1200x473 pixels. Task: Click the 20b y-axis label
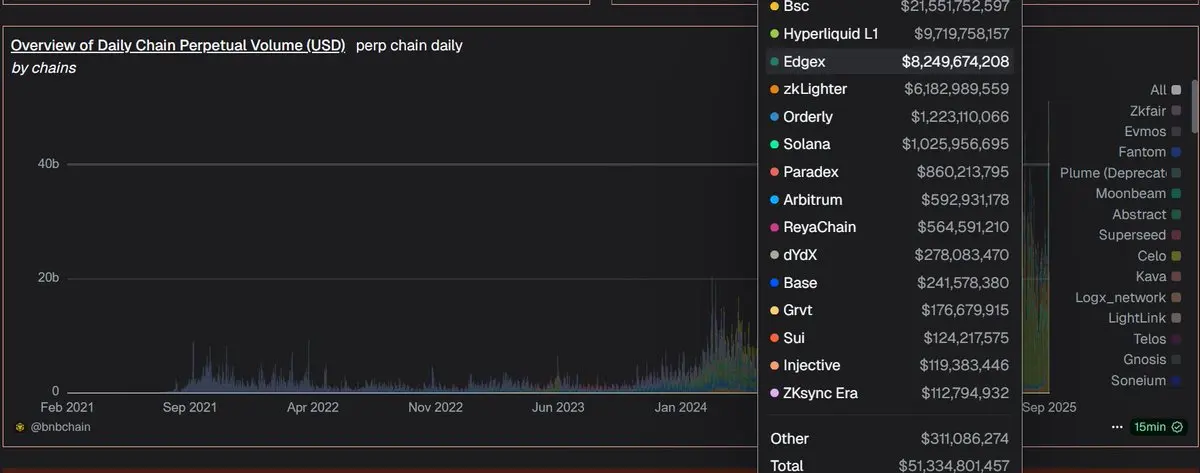[49, 277]
